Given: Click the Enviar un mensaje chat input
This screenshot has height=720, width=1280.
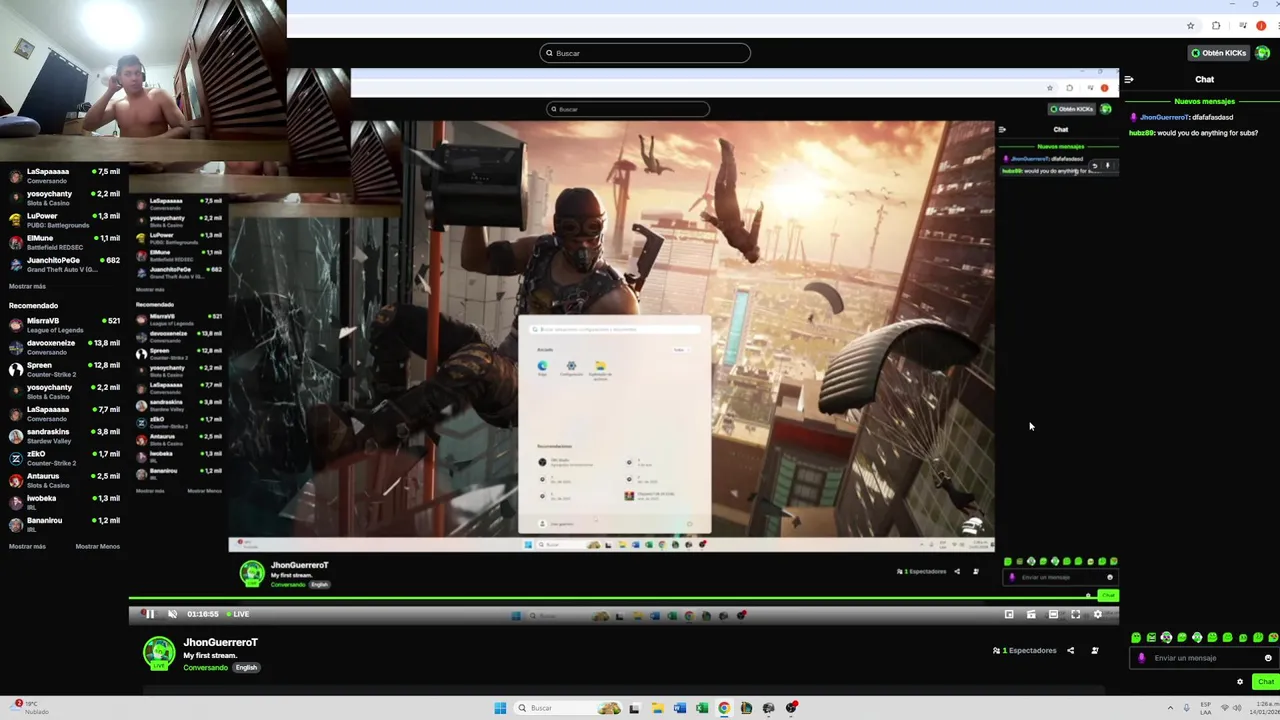Looking at the screenshot, I should [1204, 658].
